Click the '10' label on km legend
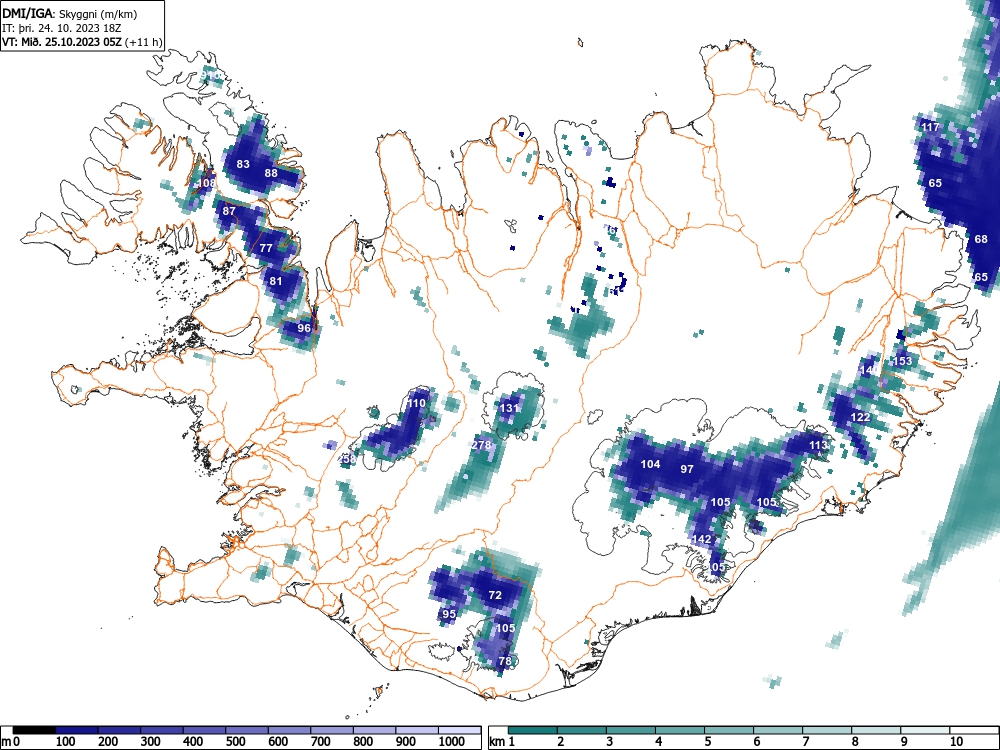 957,742
